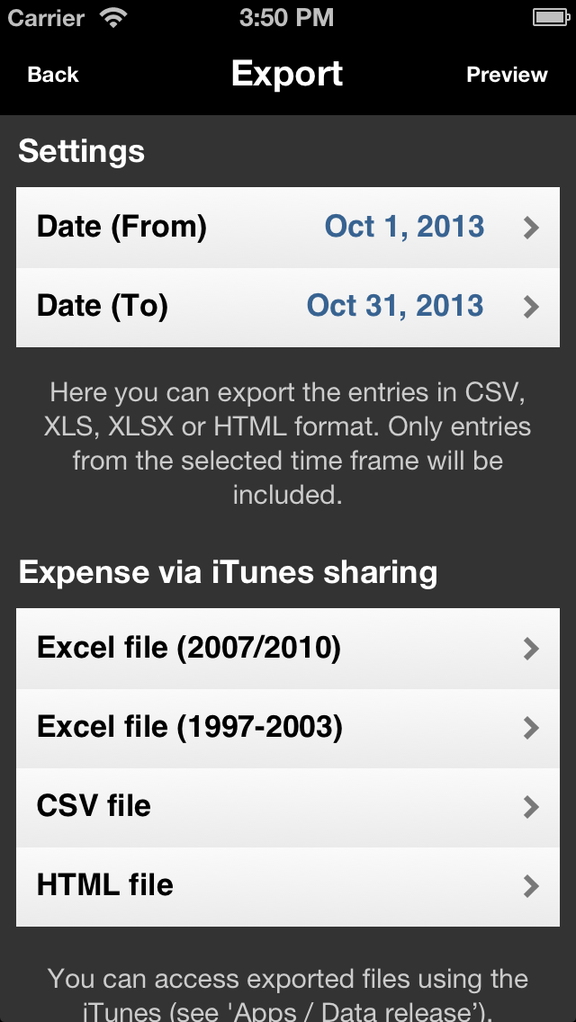This screenshot has width=576, height=1022.
Task: Expand the Date (To) chevron arrow
Action: tap(532, 307)
